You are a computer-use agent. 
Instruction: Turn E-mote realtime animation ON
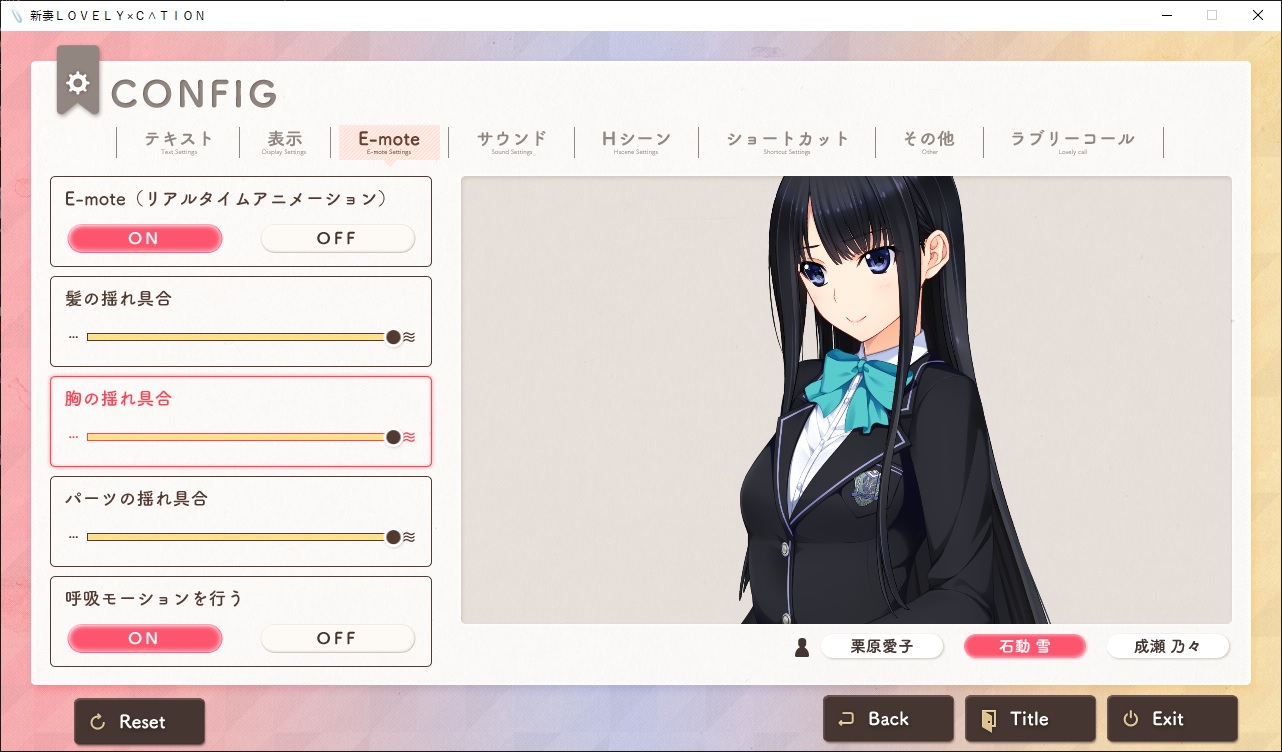[145, 238]
